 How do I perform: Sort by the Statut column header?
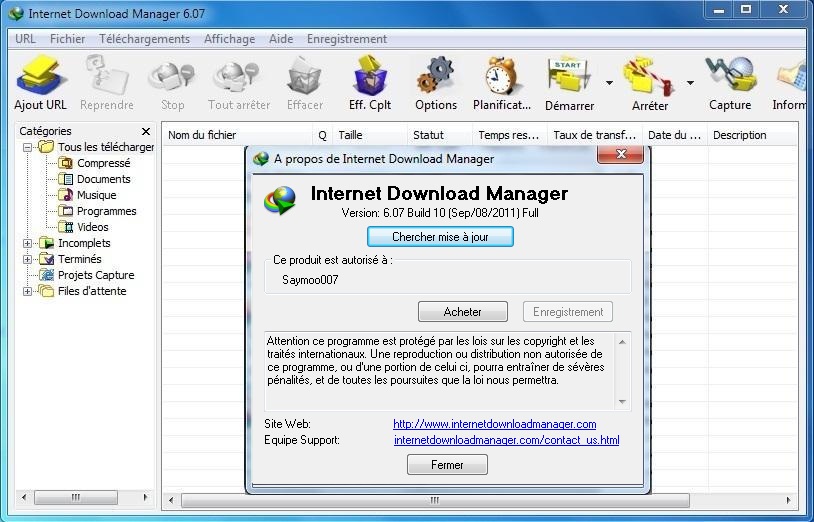click(439, 135)
